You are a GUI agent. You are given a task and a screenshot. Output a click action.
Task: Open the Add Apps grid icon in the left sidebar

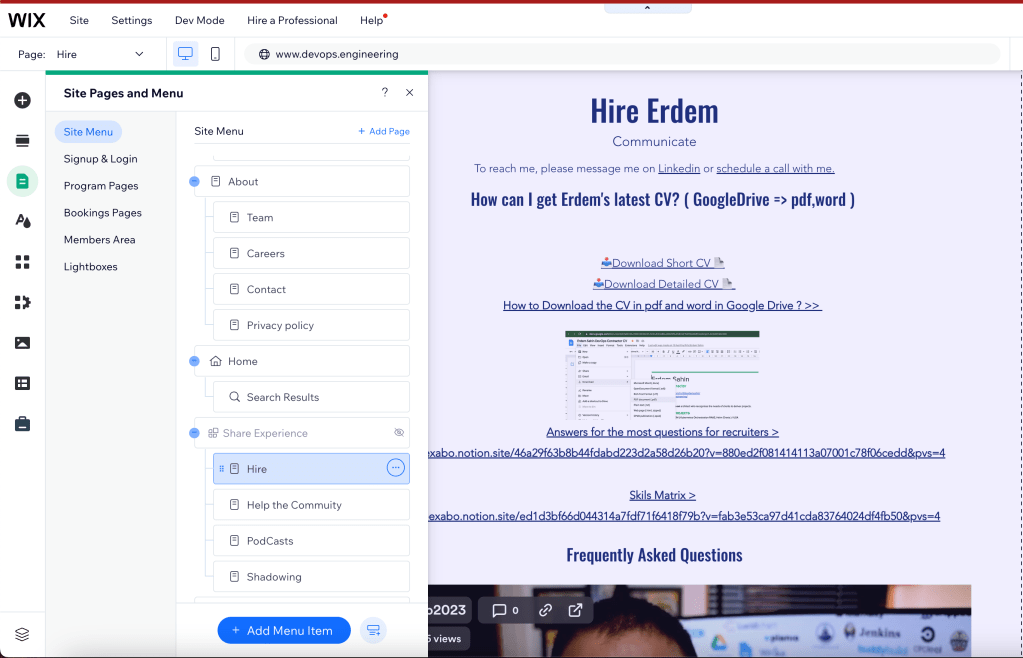(22, 262)
